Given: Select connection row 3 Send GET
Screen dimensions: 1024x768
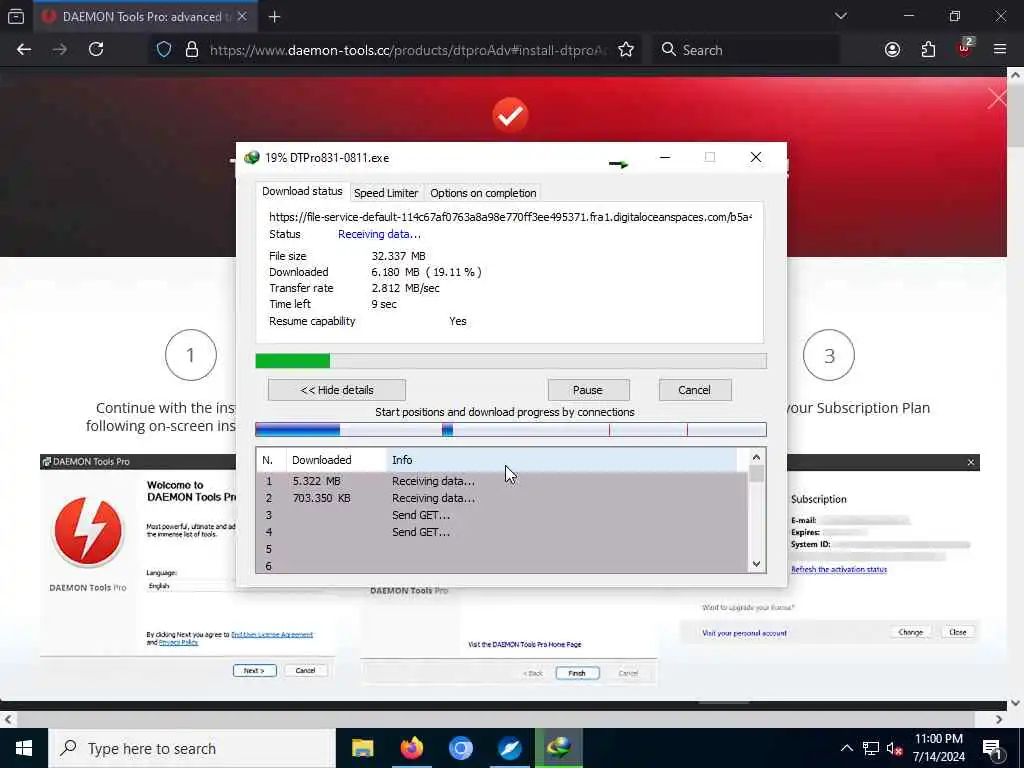Looking at the screenshot, I should point(502,515).
